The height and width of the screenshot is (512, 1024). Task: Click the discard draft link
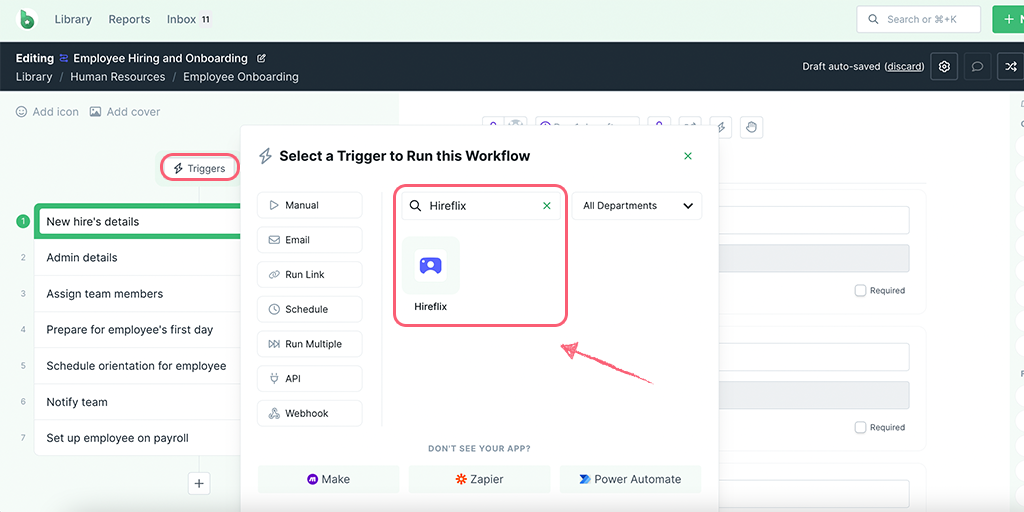click(904, 67)
